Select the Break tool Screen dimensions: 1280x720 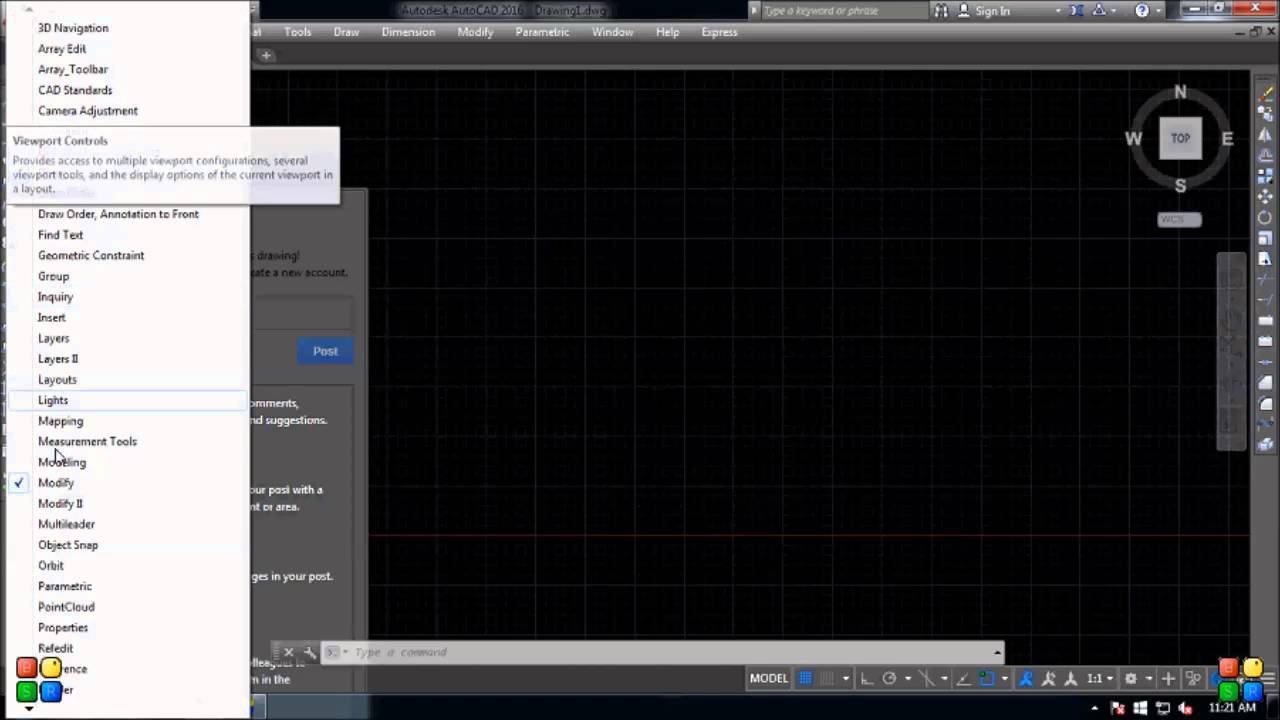click(1265, 341)
